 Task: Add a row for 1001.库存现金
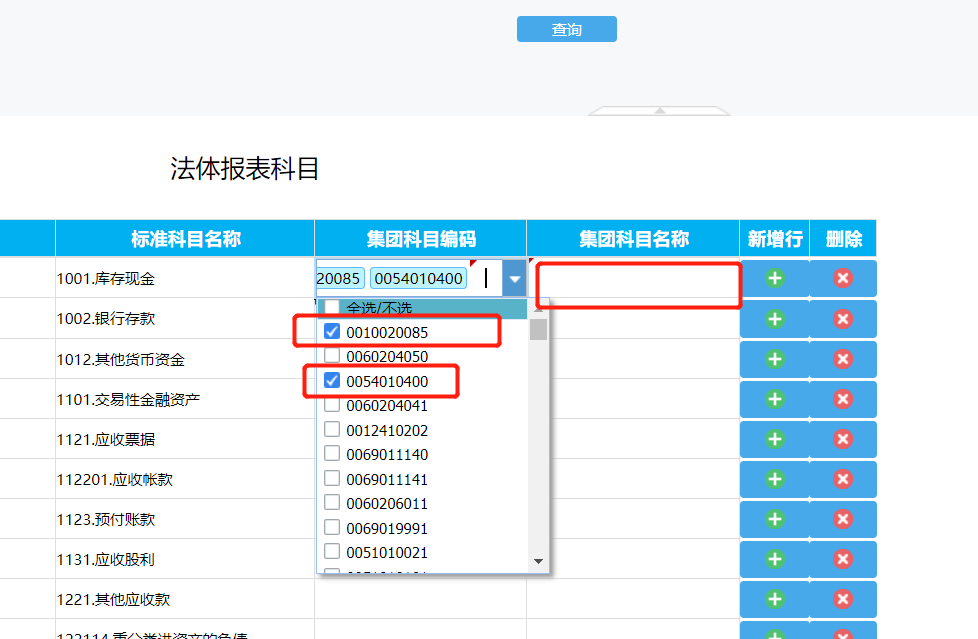tap(775, 278)
